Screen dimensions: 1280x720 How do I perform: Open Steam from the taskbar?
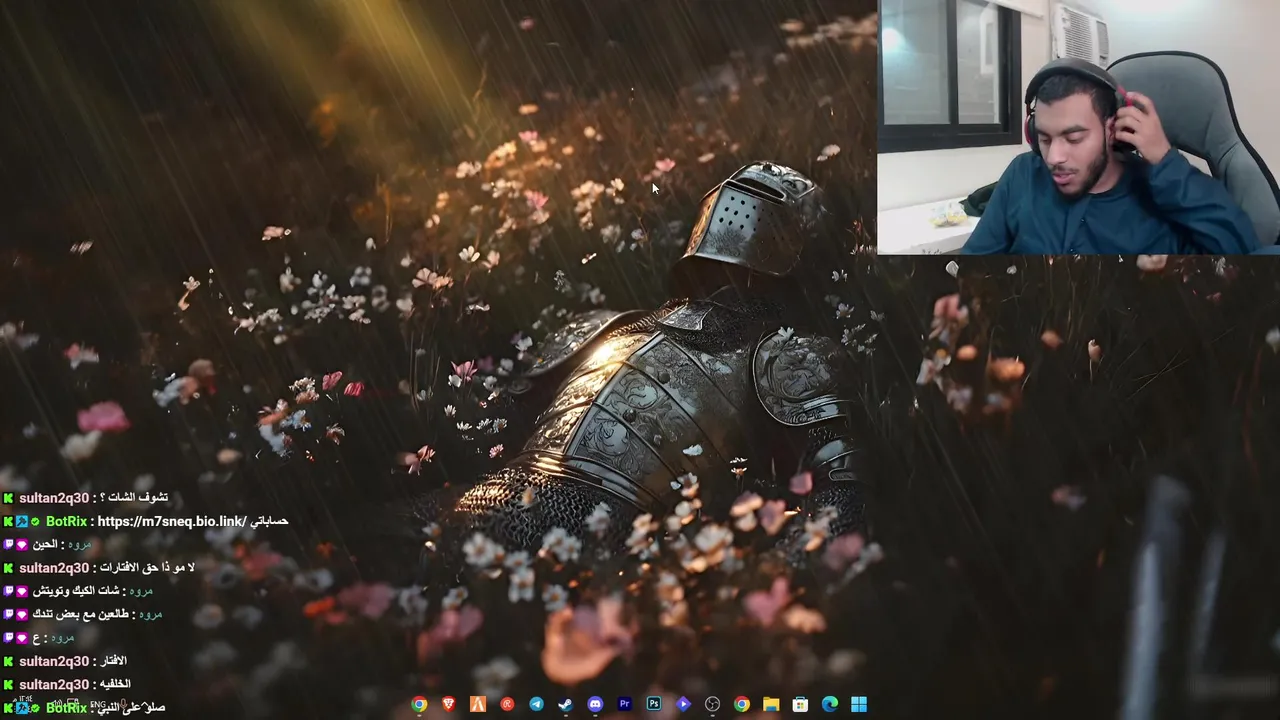(565, 704)
